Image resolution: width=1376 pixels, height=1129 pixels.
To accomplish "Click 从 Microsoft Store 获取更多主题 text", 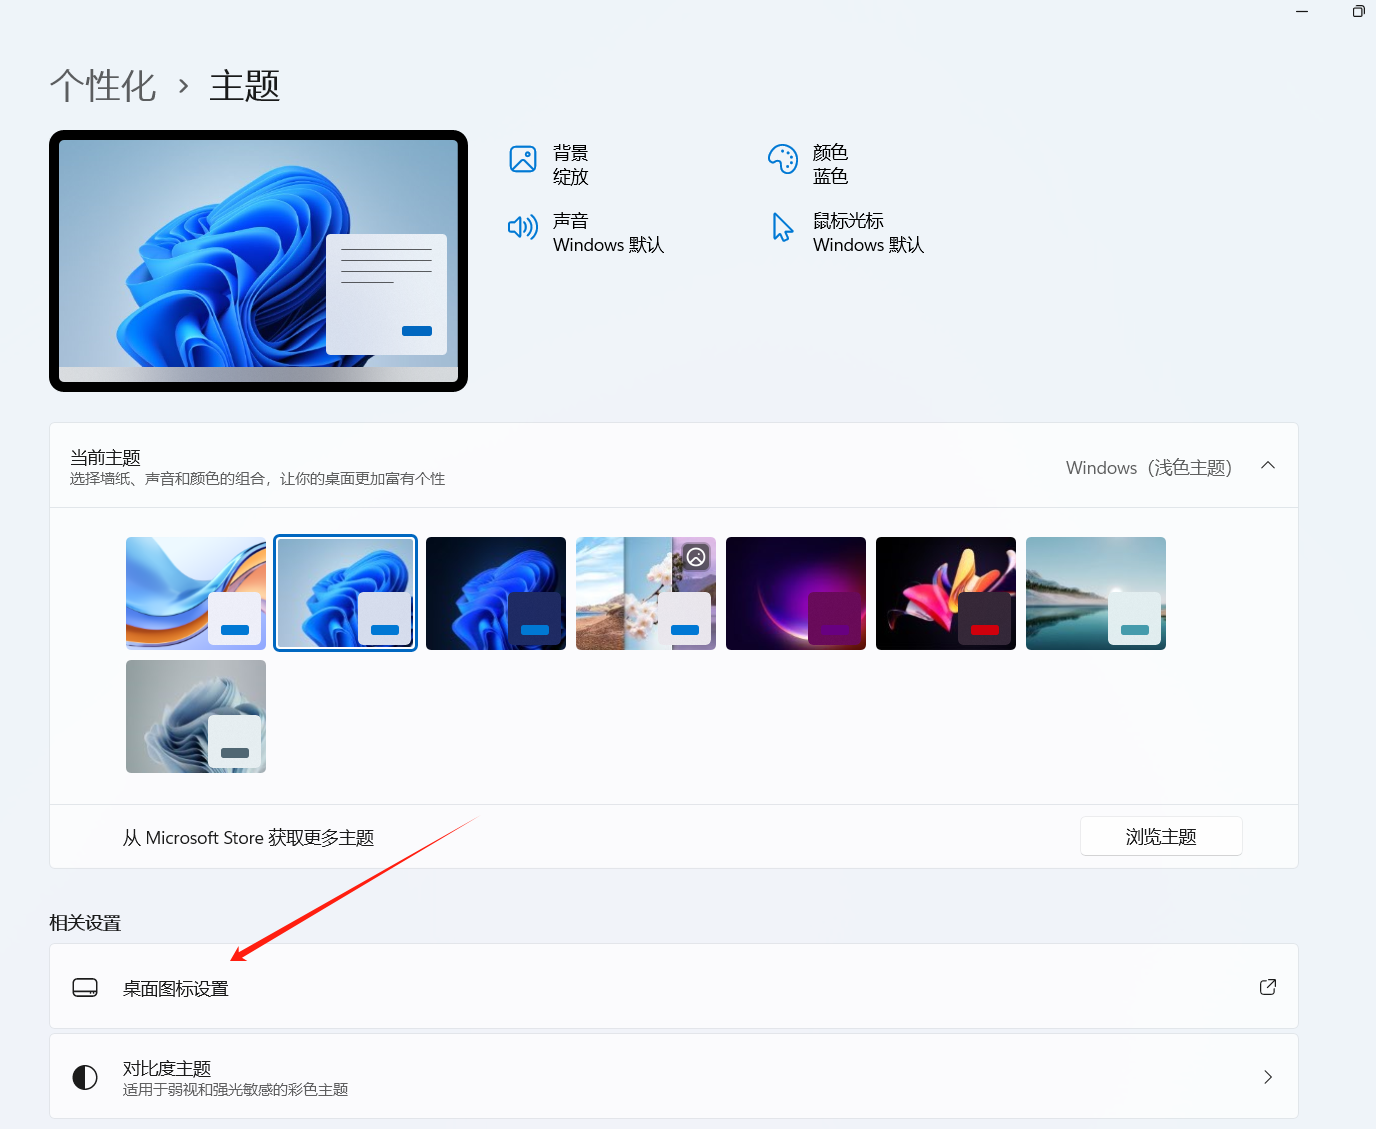I will tap(248, 838).
